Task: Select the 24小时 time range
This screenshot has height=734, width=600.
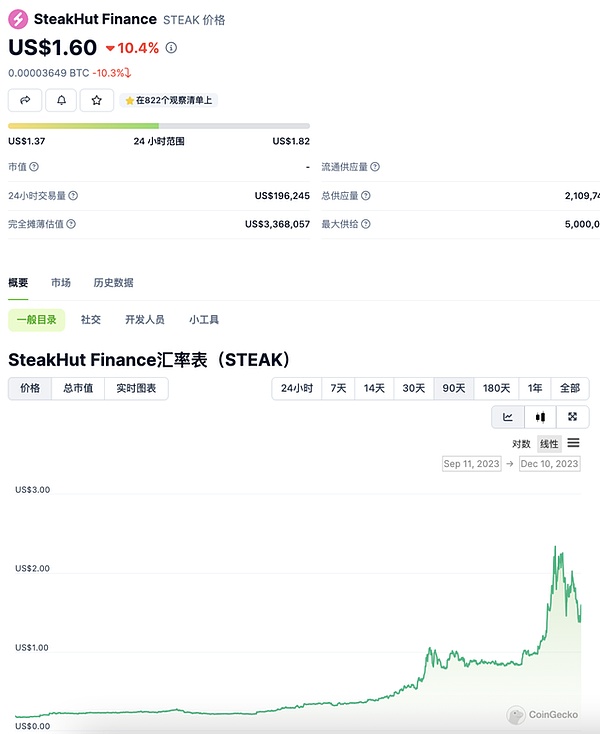Action: (296, 388)
